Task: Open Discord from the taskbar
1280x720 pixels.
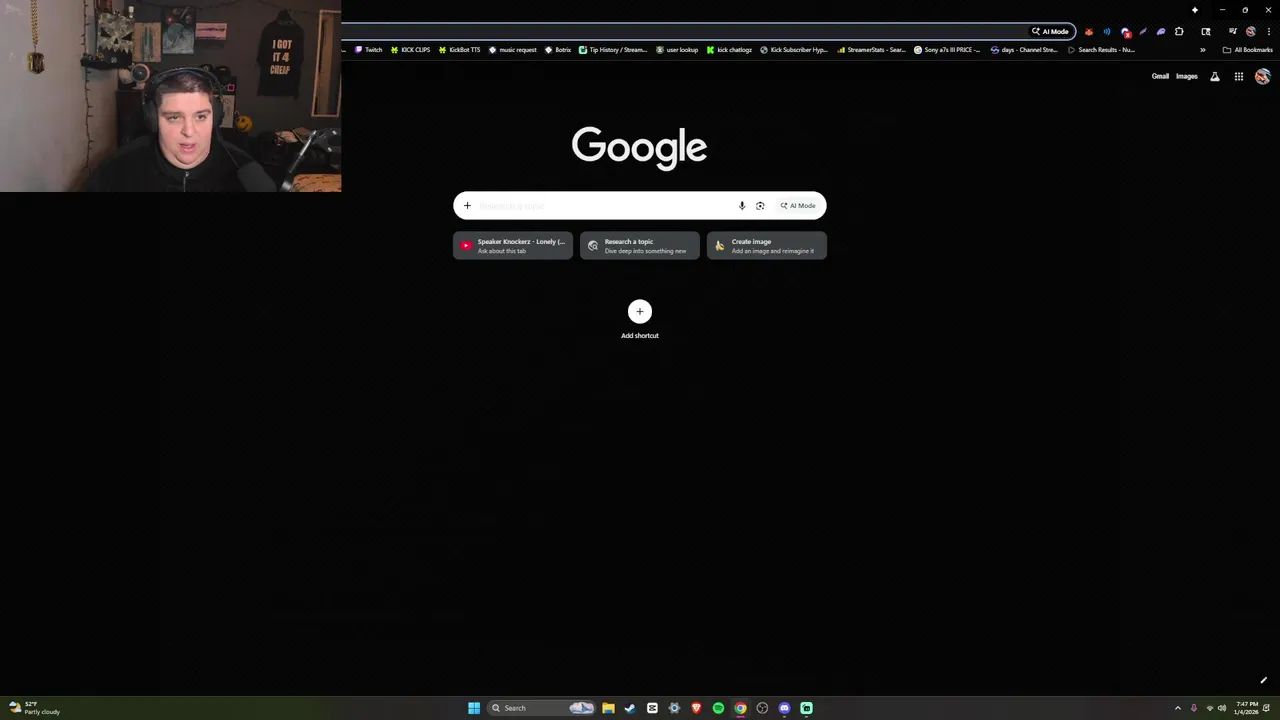Action: (x=784, y=708)
